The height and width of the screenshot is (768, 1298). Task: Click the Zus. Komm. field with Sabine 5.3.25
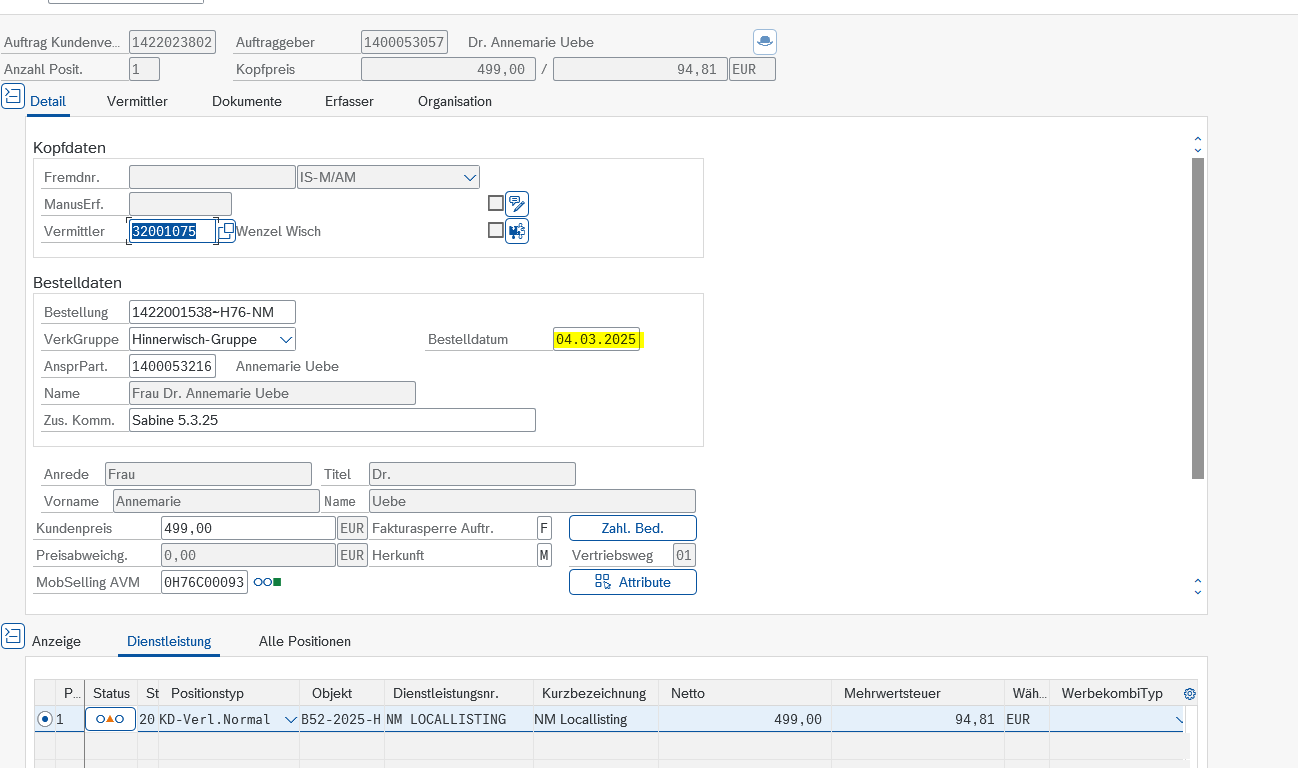(332, 420)
